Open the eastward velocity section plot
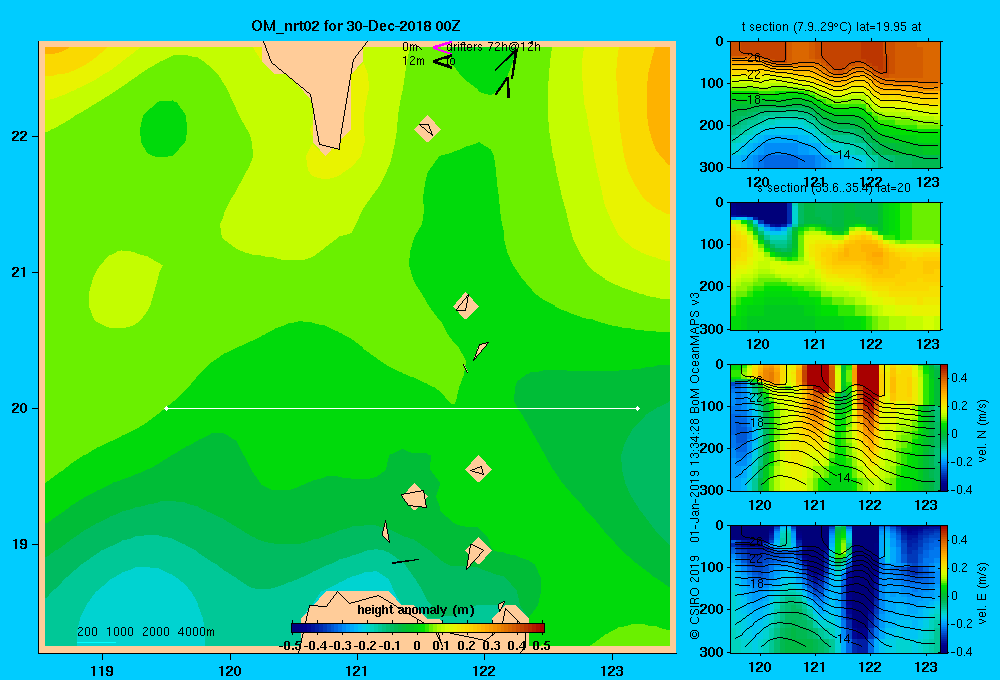 (x=835, y=589)
